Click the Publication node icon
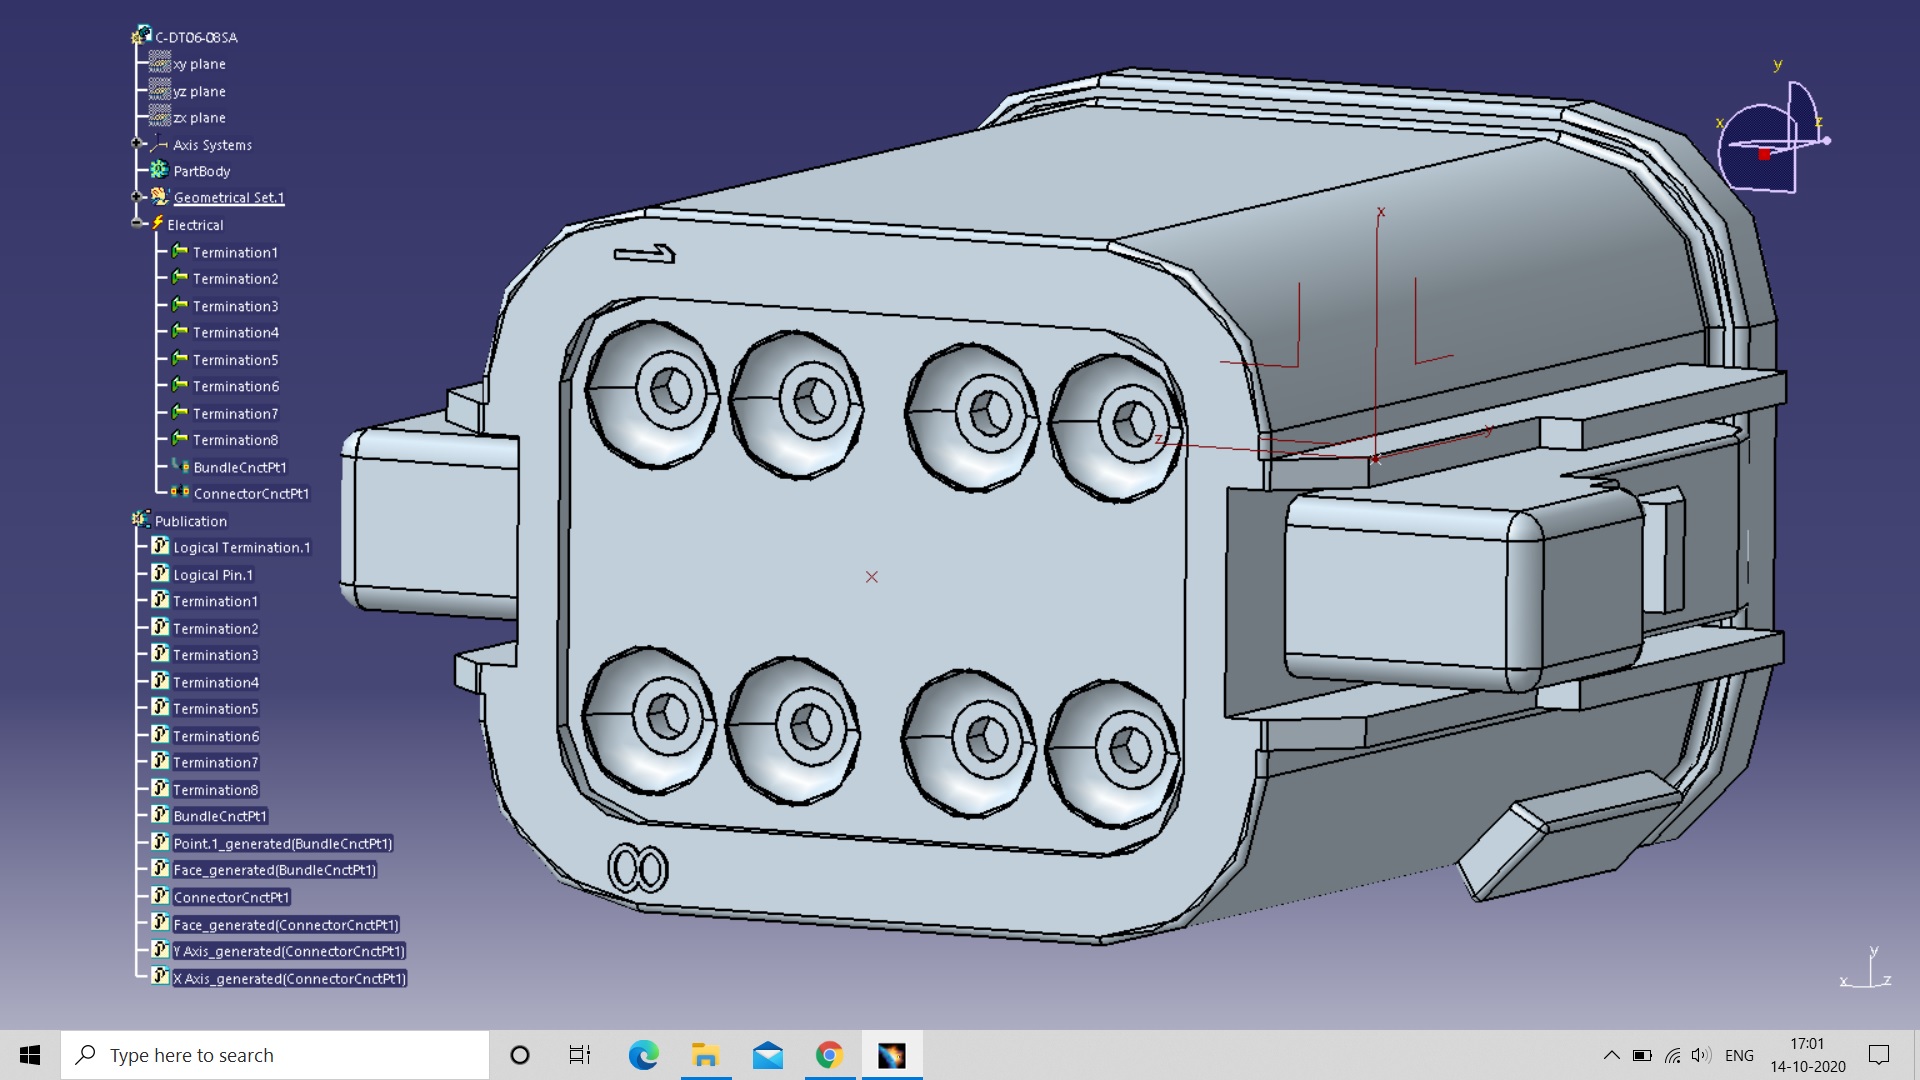This screenshot has height=1080, width=1920. 141,519
